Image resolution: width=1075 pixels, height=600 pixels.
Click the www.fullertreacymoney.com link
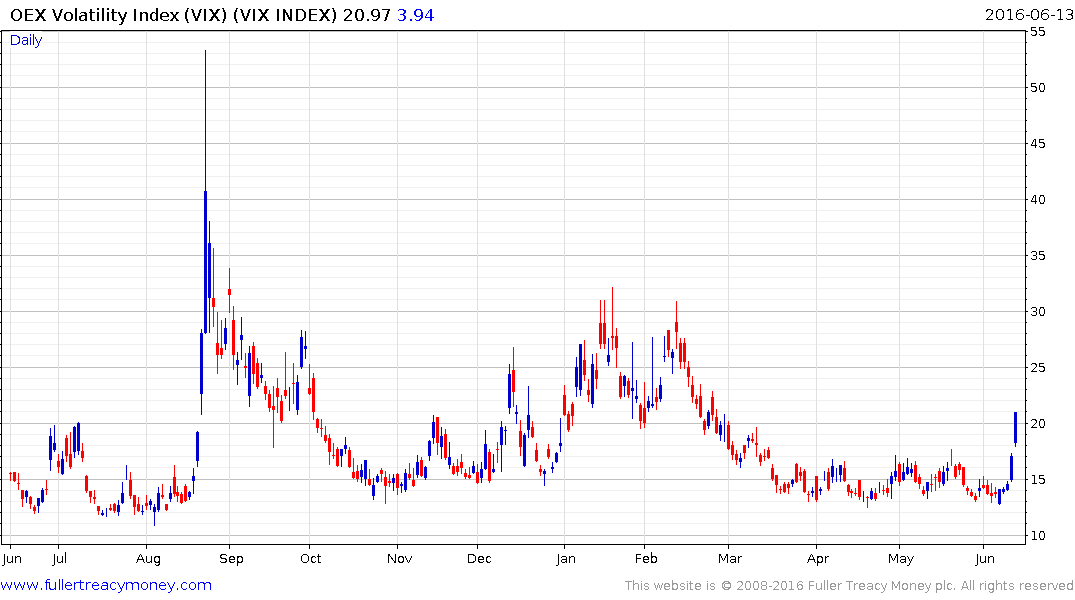106,585
